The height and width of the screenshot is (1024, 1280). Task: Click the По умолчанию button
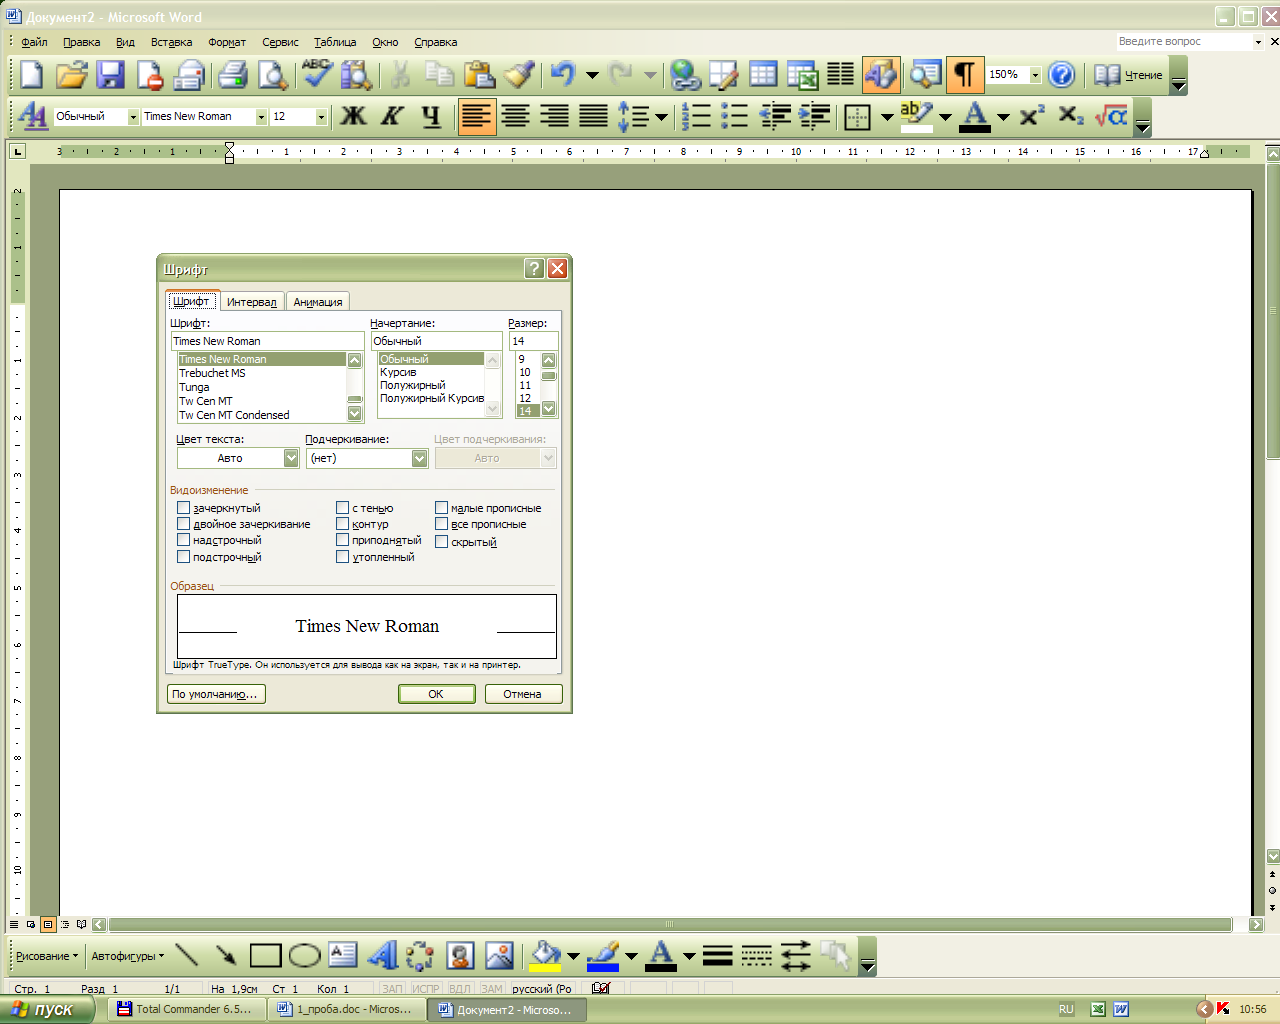tap(215, 694)
